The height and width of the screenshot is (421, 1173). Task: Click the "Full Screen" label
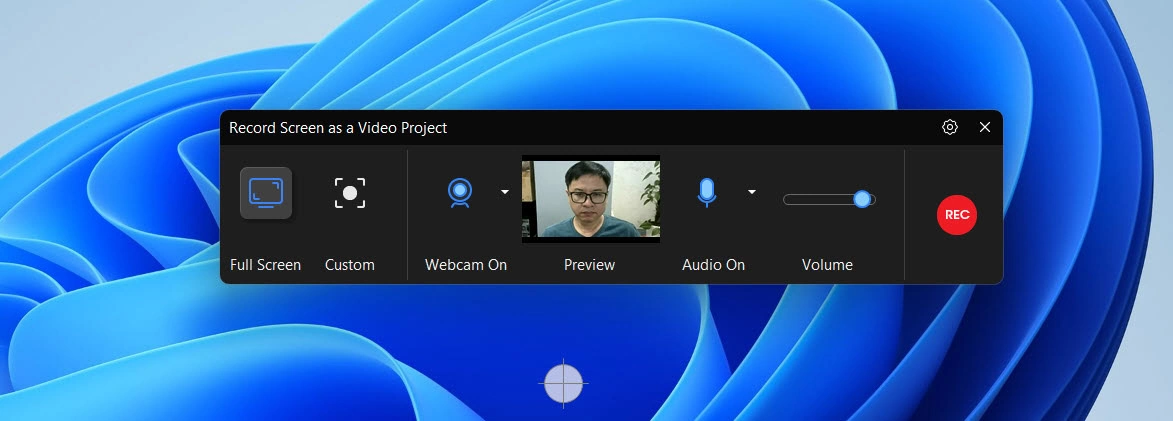(266, 265)
